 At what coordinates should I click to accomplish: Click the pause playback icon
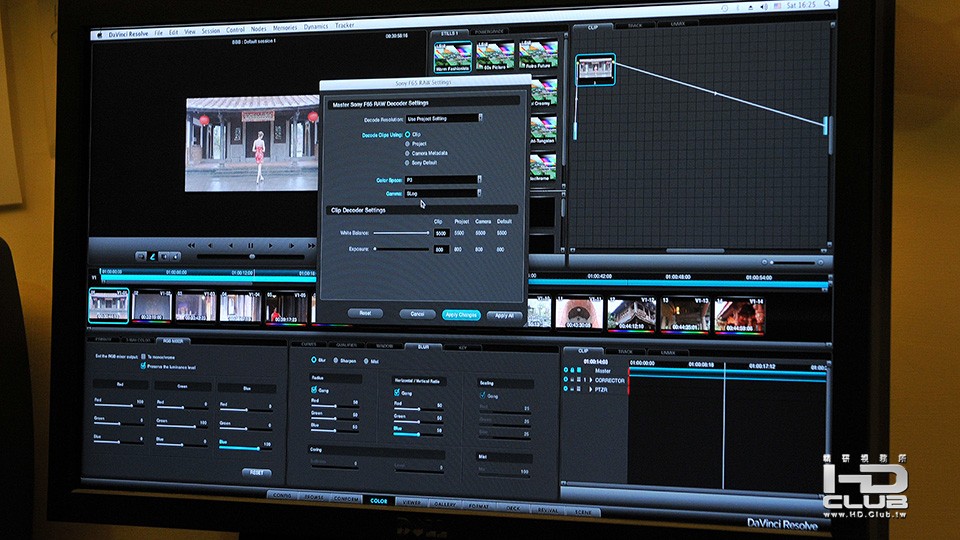(250, 246)
